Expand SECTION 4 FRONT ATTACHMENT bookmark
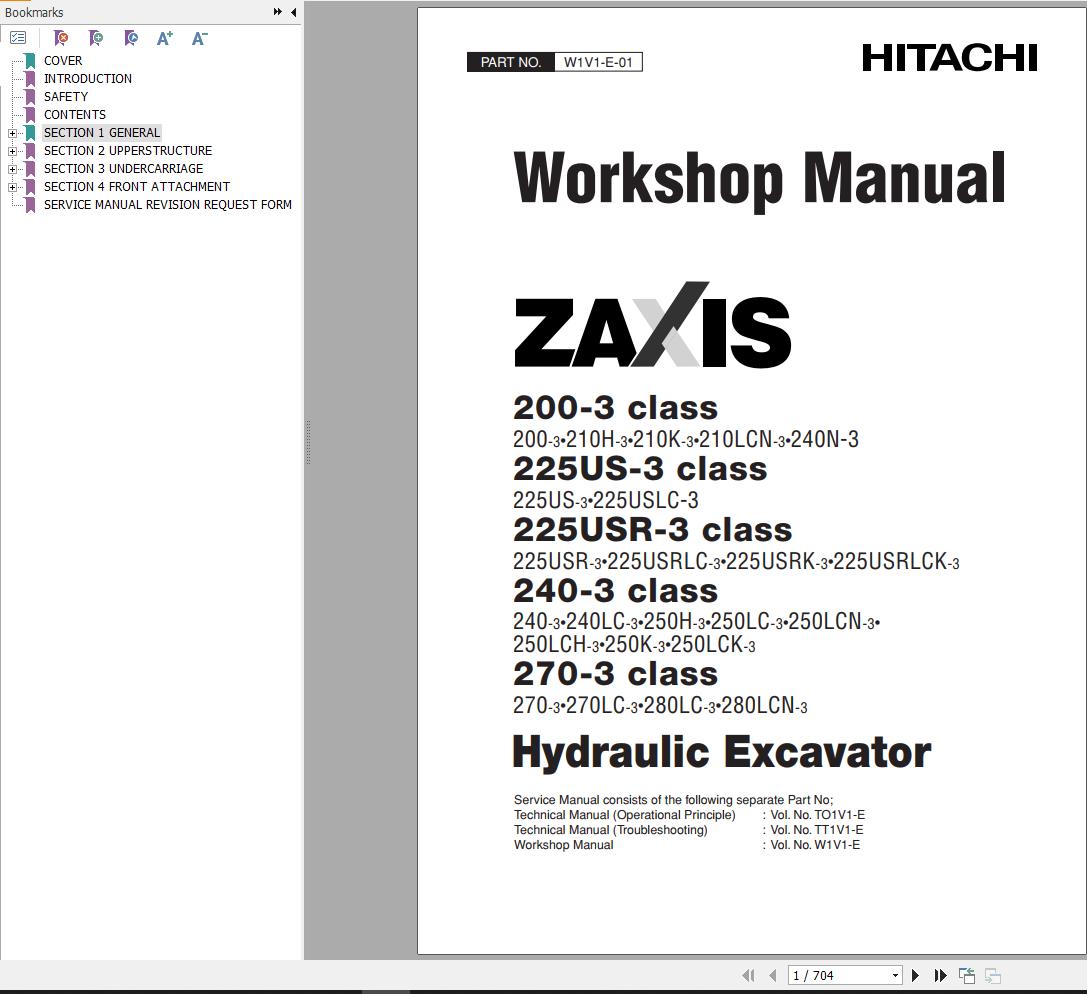Screen dimensions: 1087x994 [12, 187]
